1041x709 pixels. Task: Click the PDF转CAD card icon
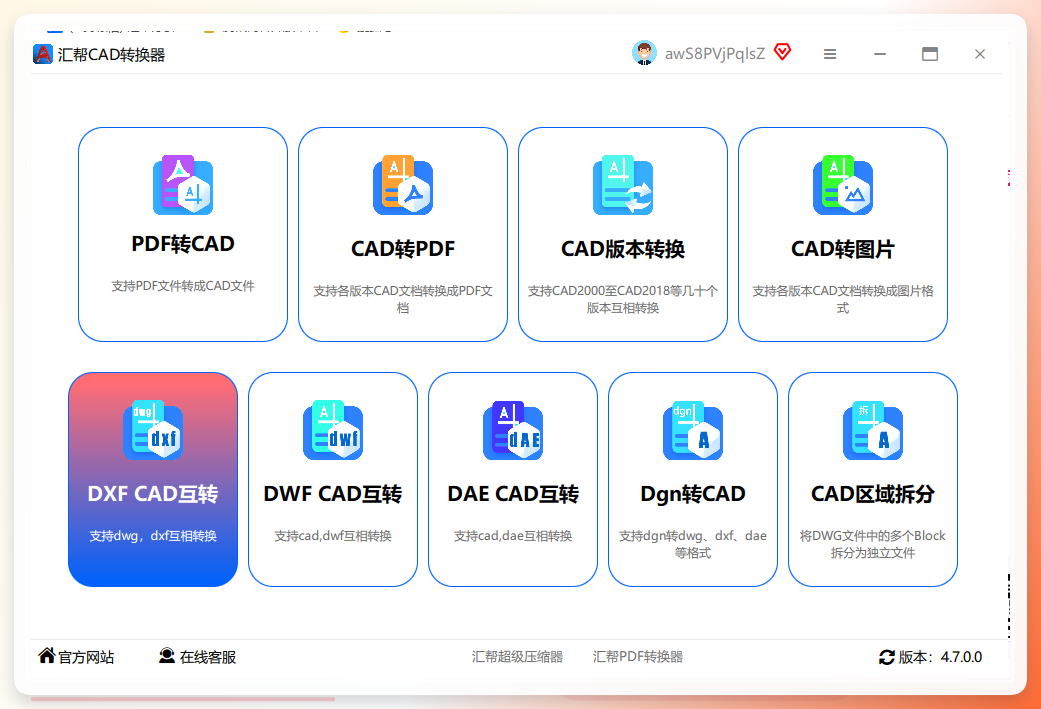(183, 185)
